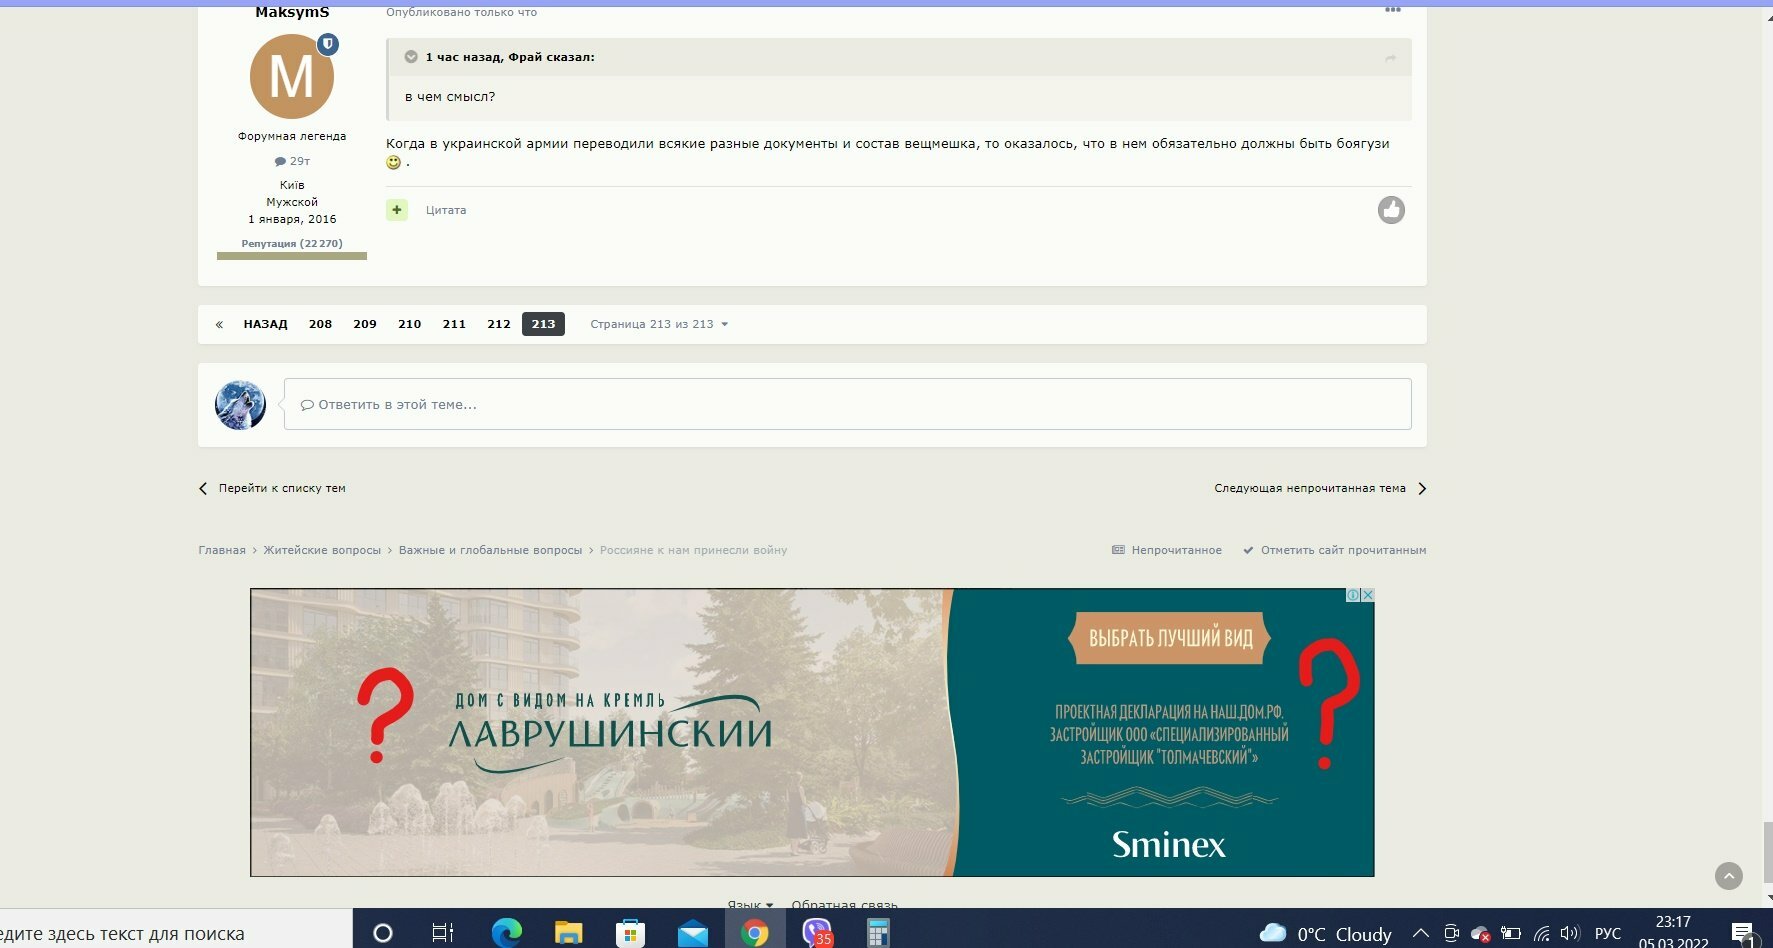
Task: Show hidden system tray icons
Action: tap(1420, 933)
